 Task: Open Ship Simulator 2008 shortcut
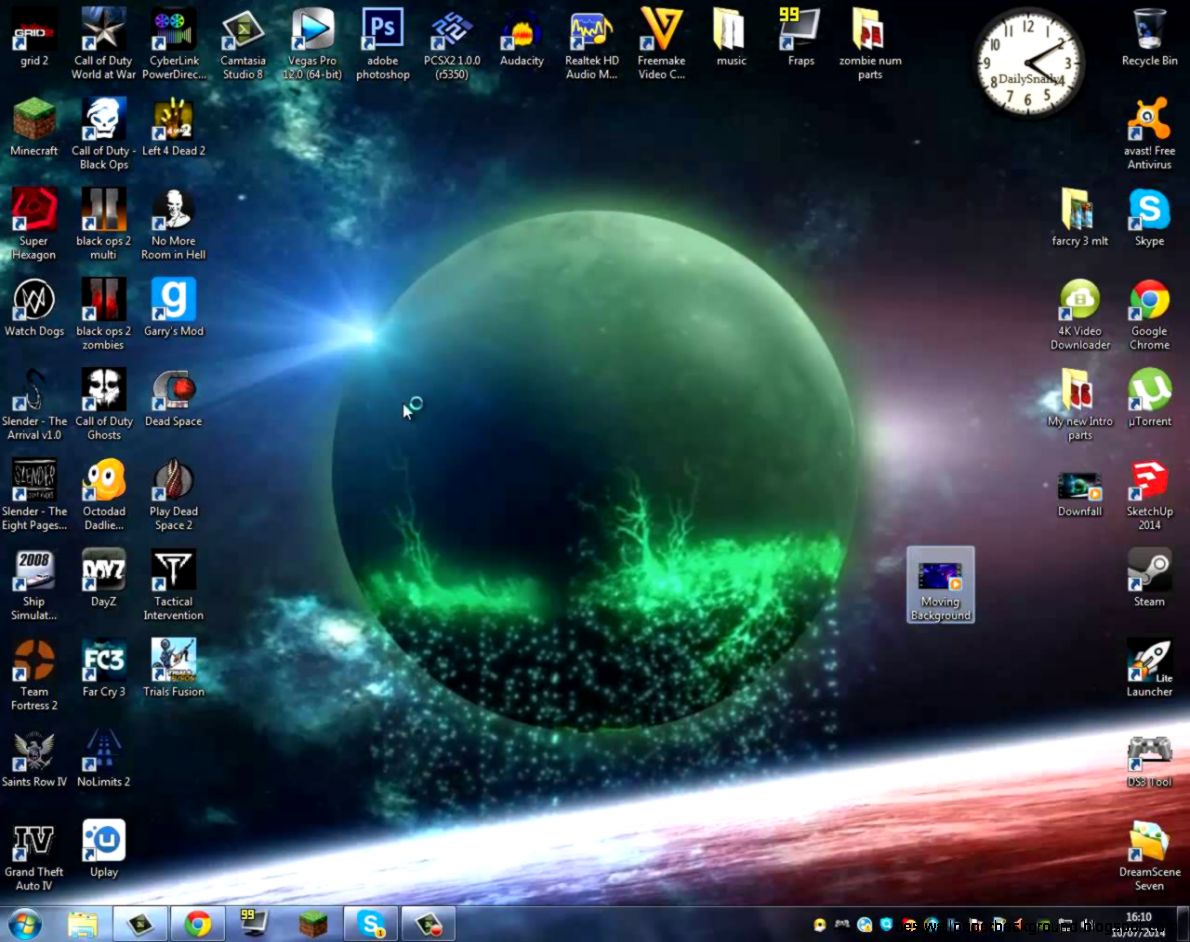(33, 584)
